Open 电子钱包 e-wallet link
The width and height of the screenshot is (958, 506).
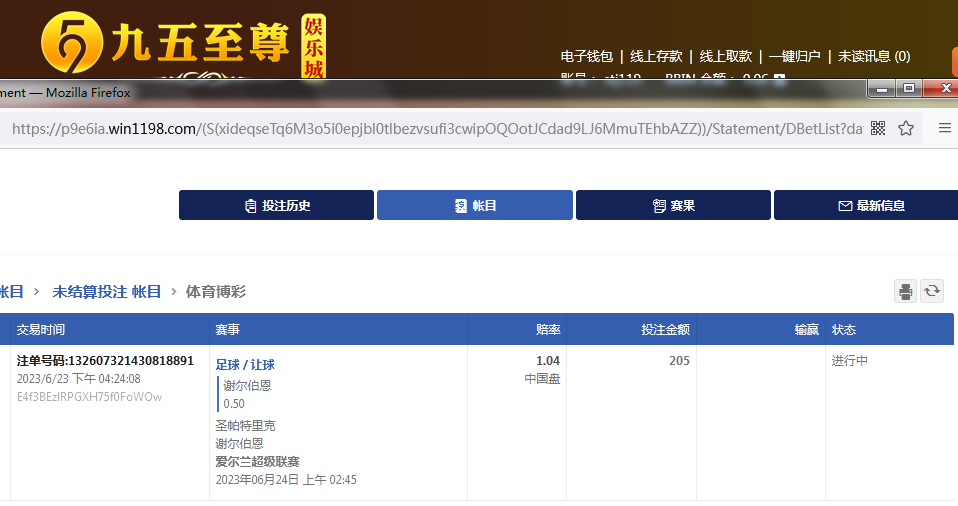(x=587, y=56)
